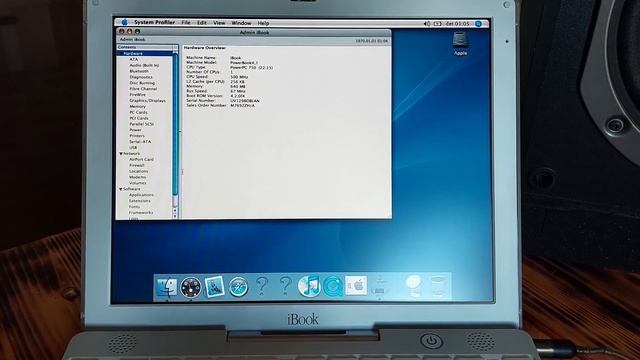Image resolution: width=640 pixels, height=360 pixels.
Task: Click the Memory 640 MB value
Action: [238, 86]
